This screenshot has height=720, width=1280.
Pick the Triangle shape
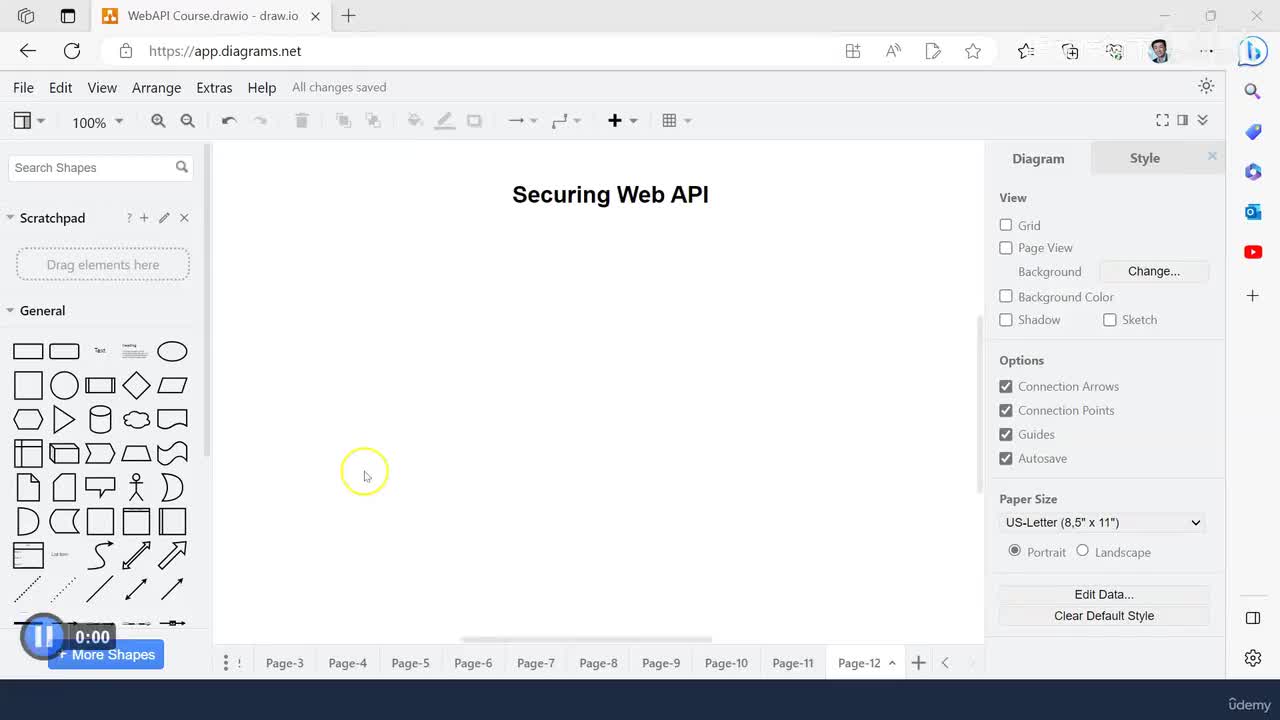coord(64,419)
